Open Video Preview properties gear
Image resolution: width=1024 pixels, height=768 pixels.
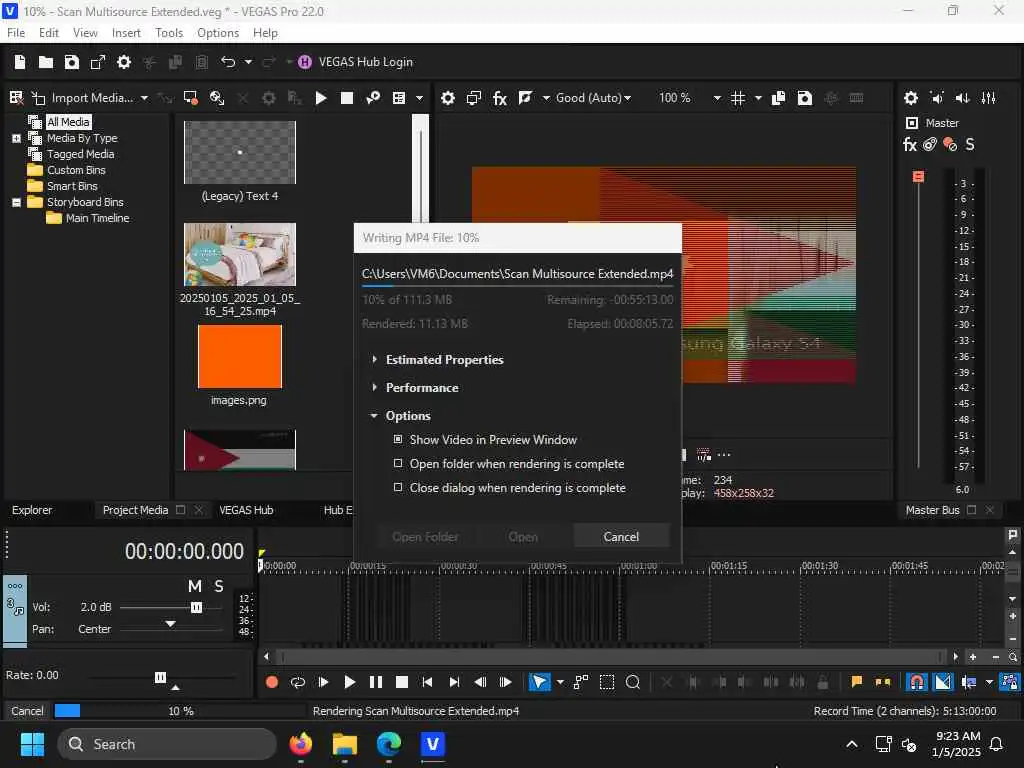(447, 98)
